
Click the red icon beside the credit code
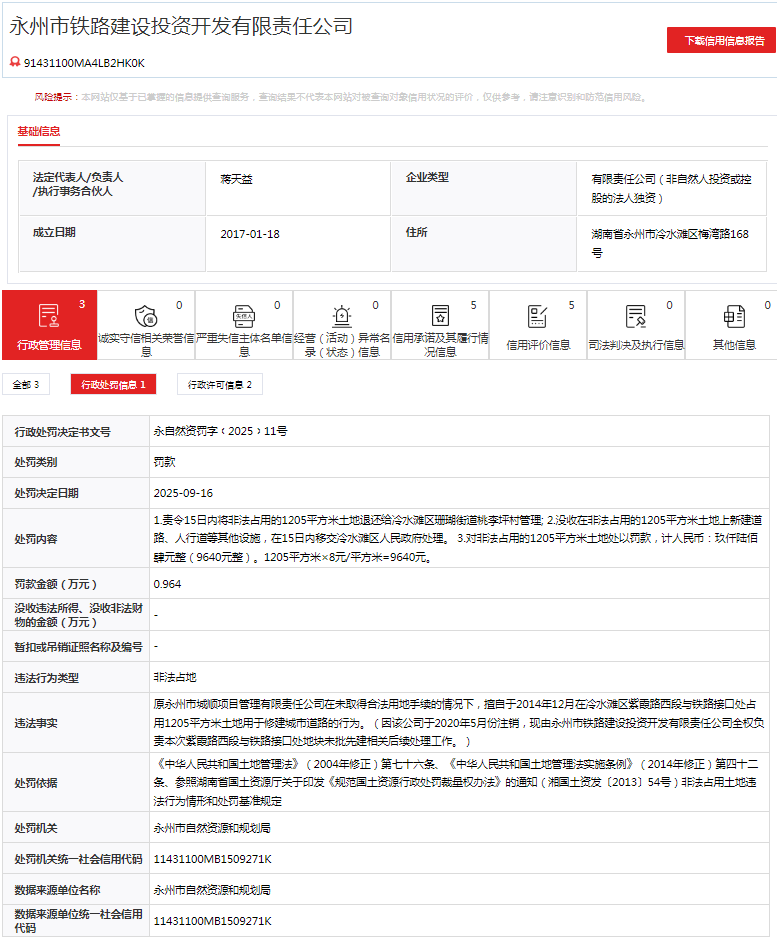pos(15,62)
